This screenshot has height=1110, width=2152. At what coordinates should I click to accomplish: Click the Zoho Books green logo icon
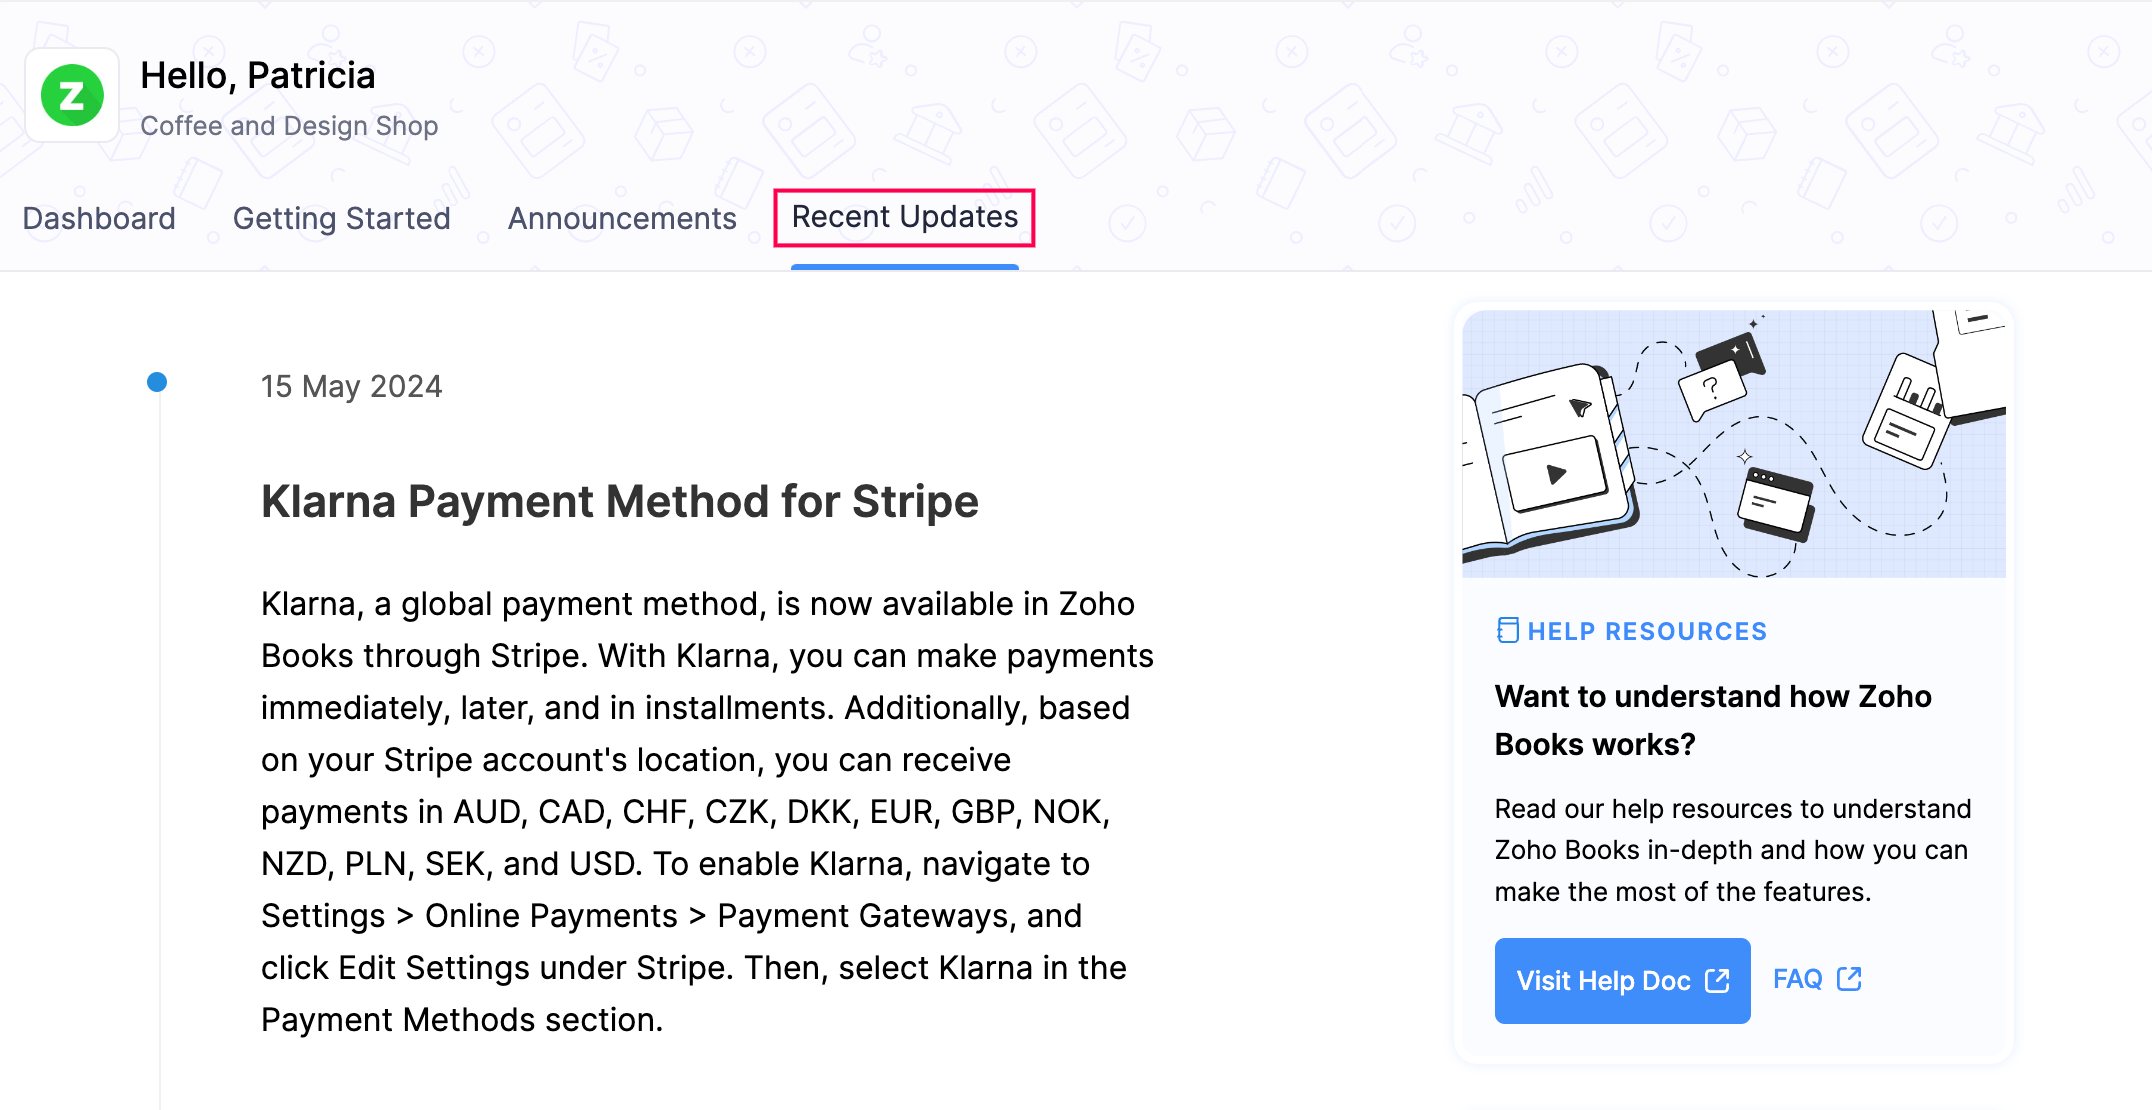click(x=71, y=95)
